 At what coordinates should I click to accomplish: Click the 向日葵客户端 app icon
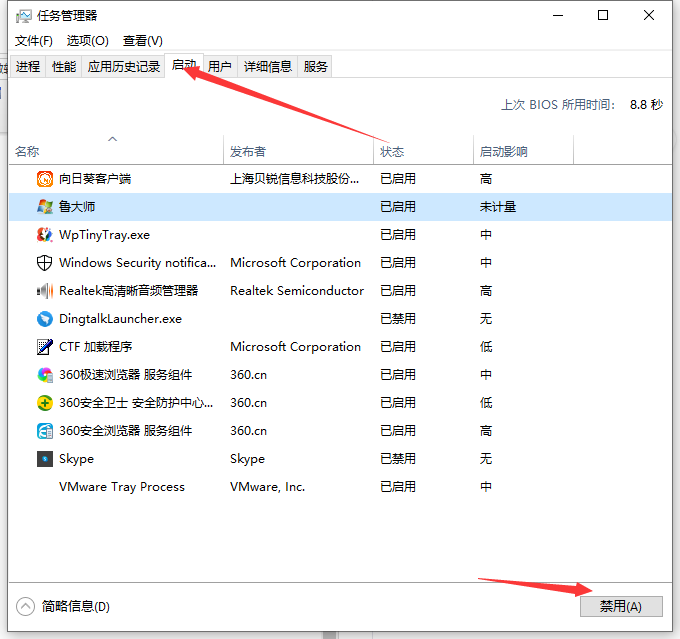click(x=45, y=179)
